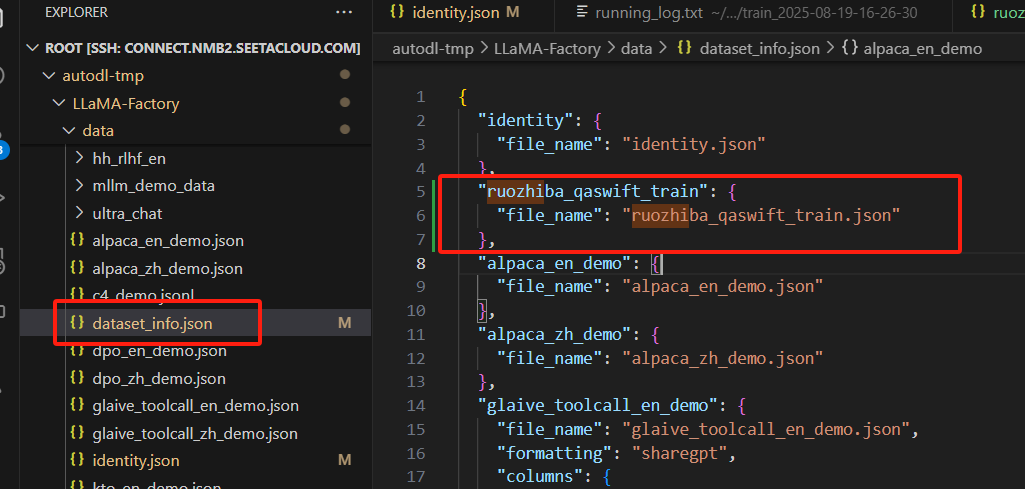1025x489 pixels.
Task: Click JSON icon beside alpaca_en_demo.json
Action: (77, 240)
